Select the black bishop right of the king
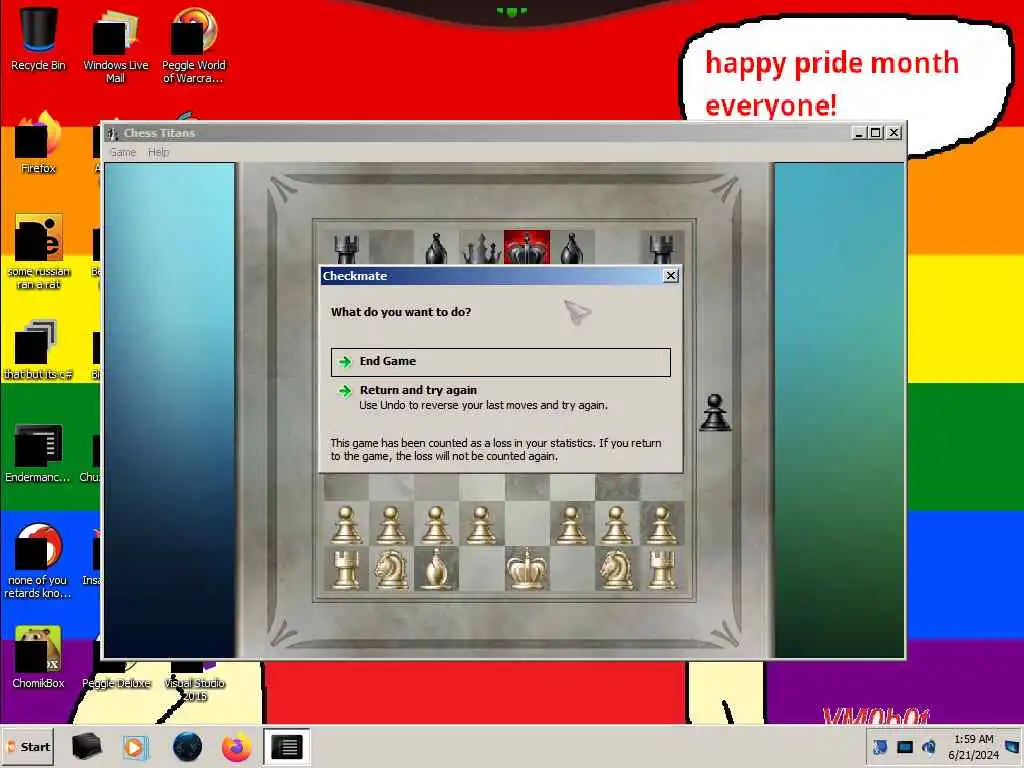 (571, 248)
